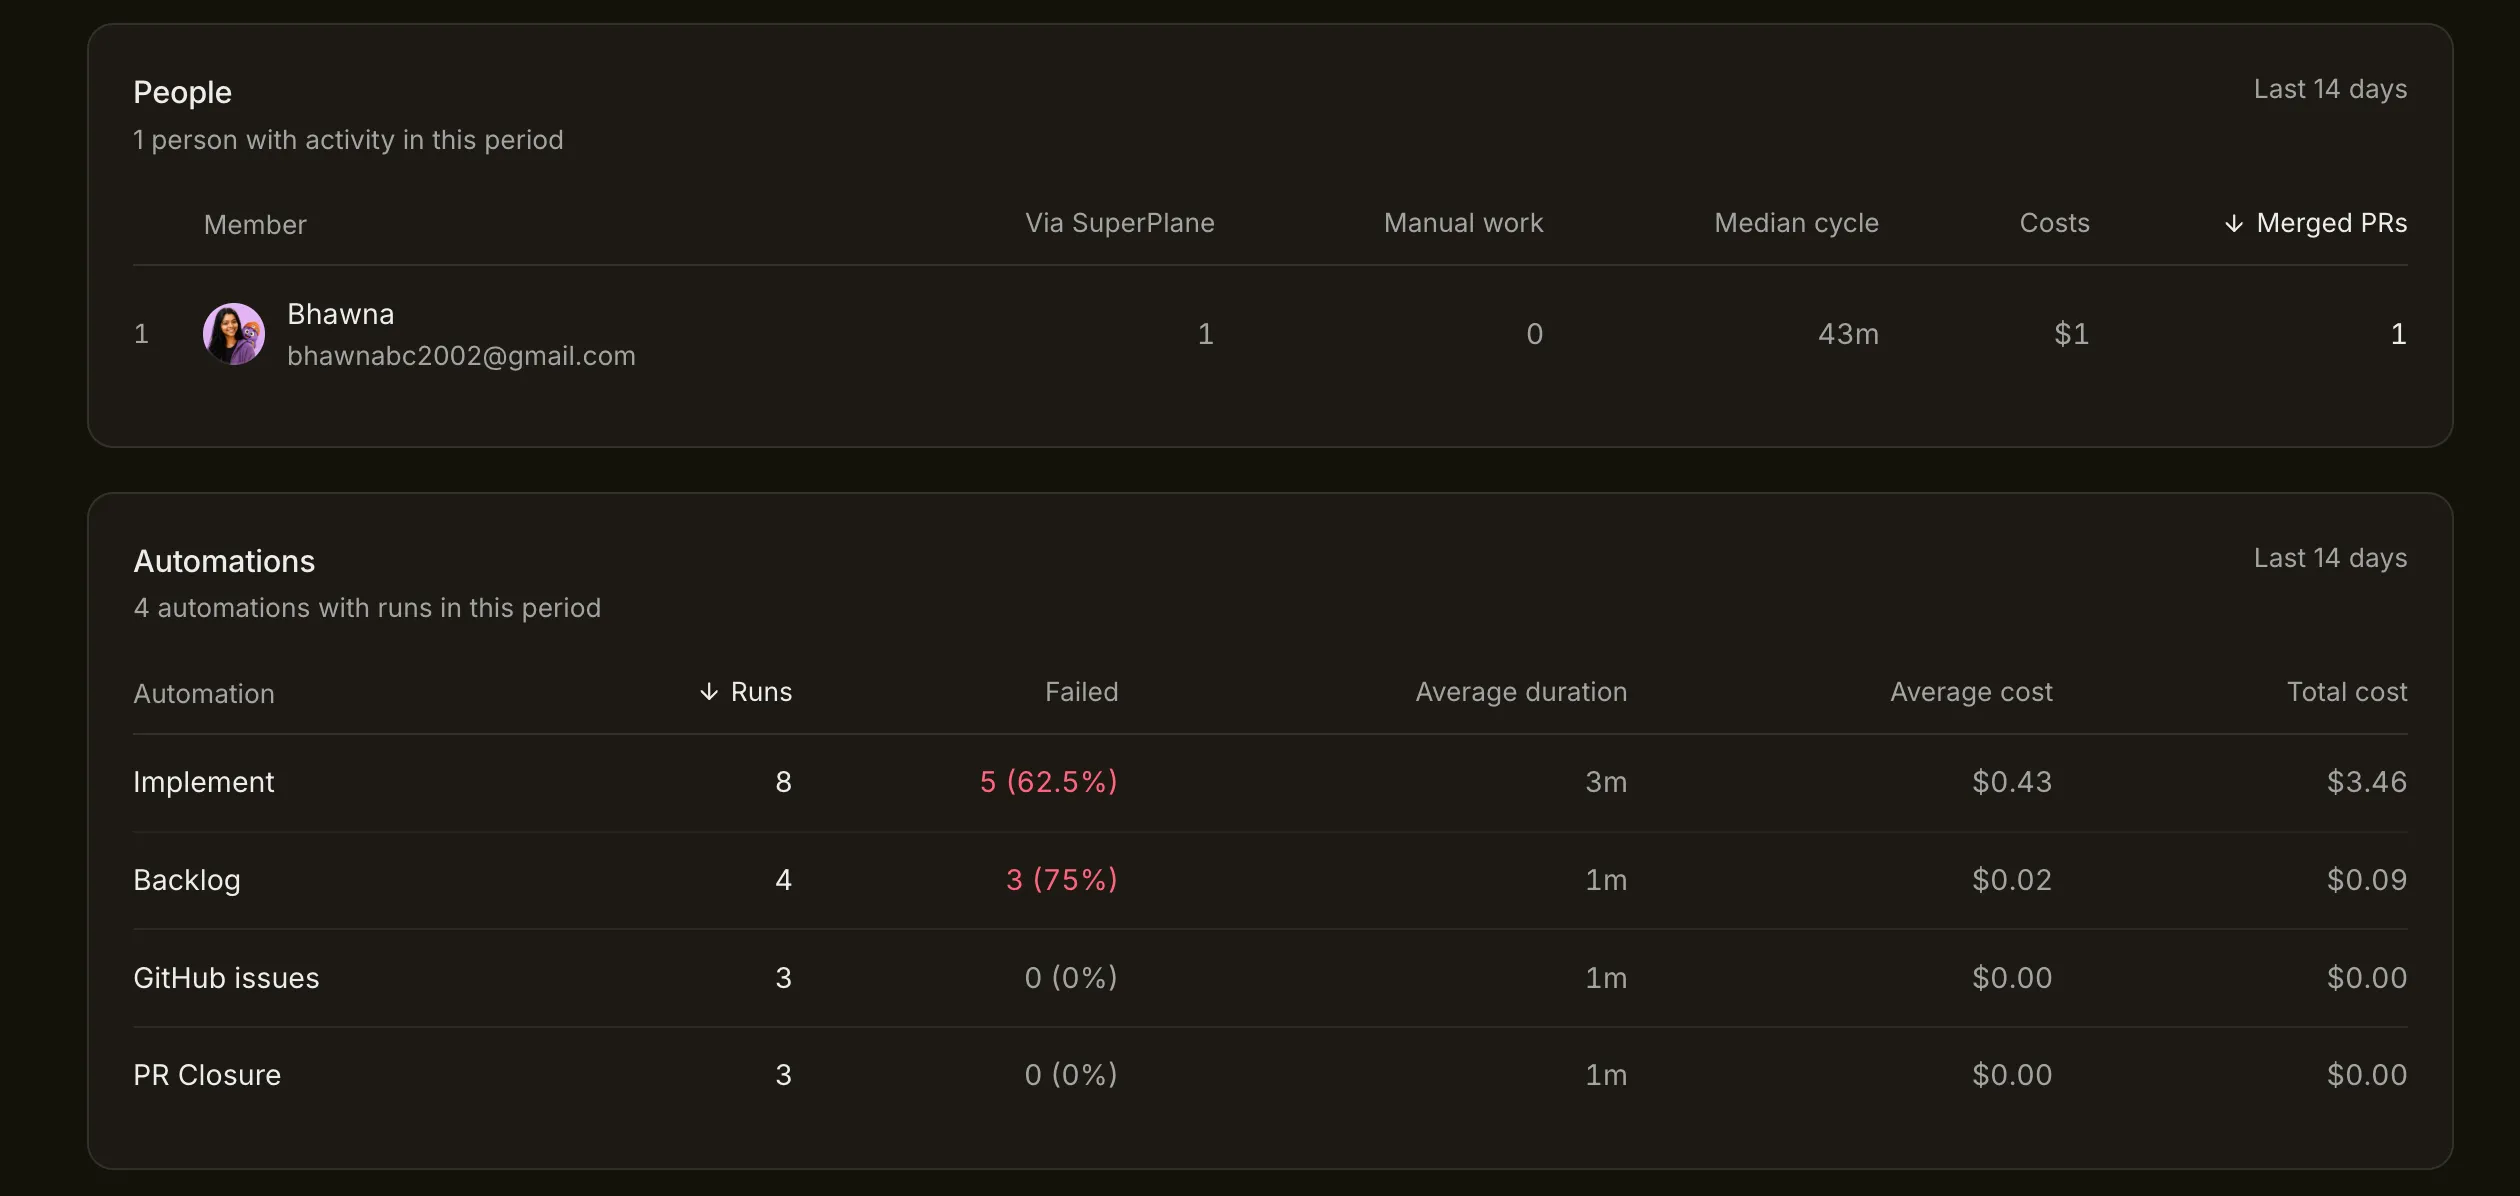
Task: Click Implement average duration 3m
Action: [x=1606, y=782]
